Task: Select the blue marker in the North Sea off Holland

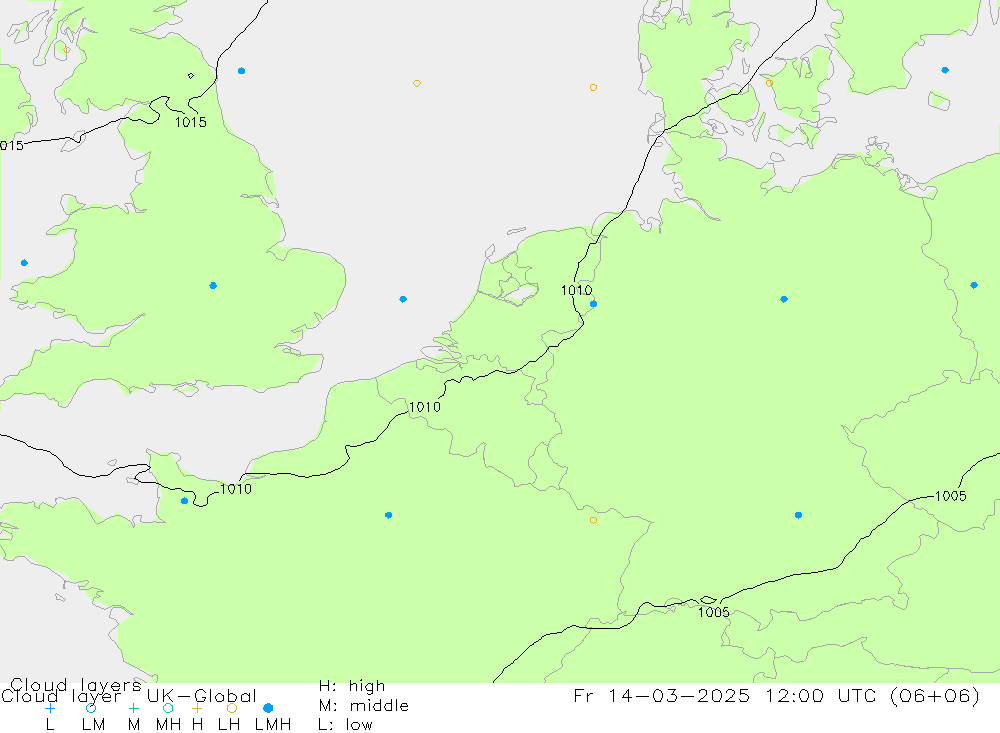Action: click(x=403, y=299)
